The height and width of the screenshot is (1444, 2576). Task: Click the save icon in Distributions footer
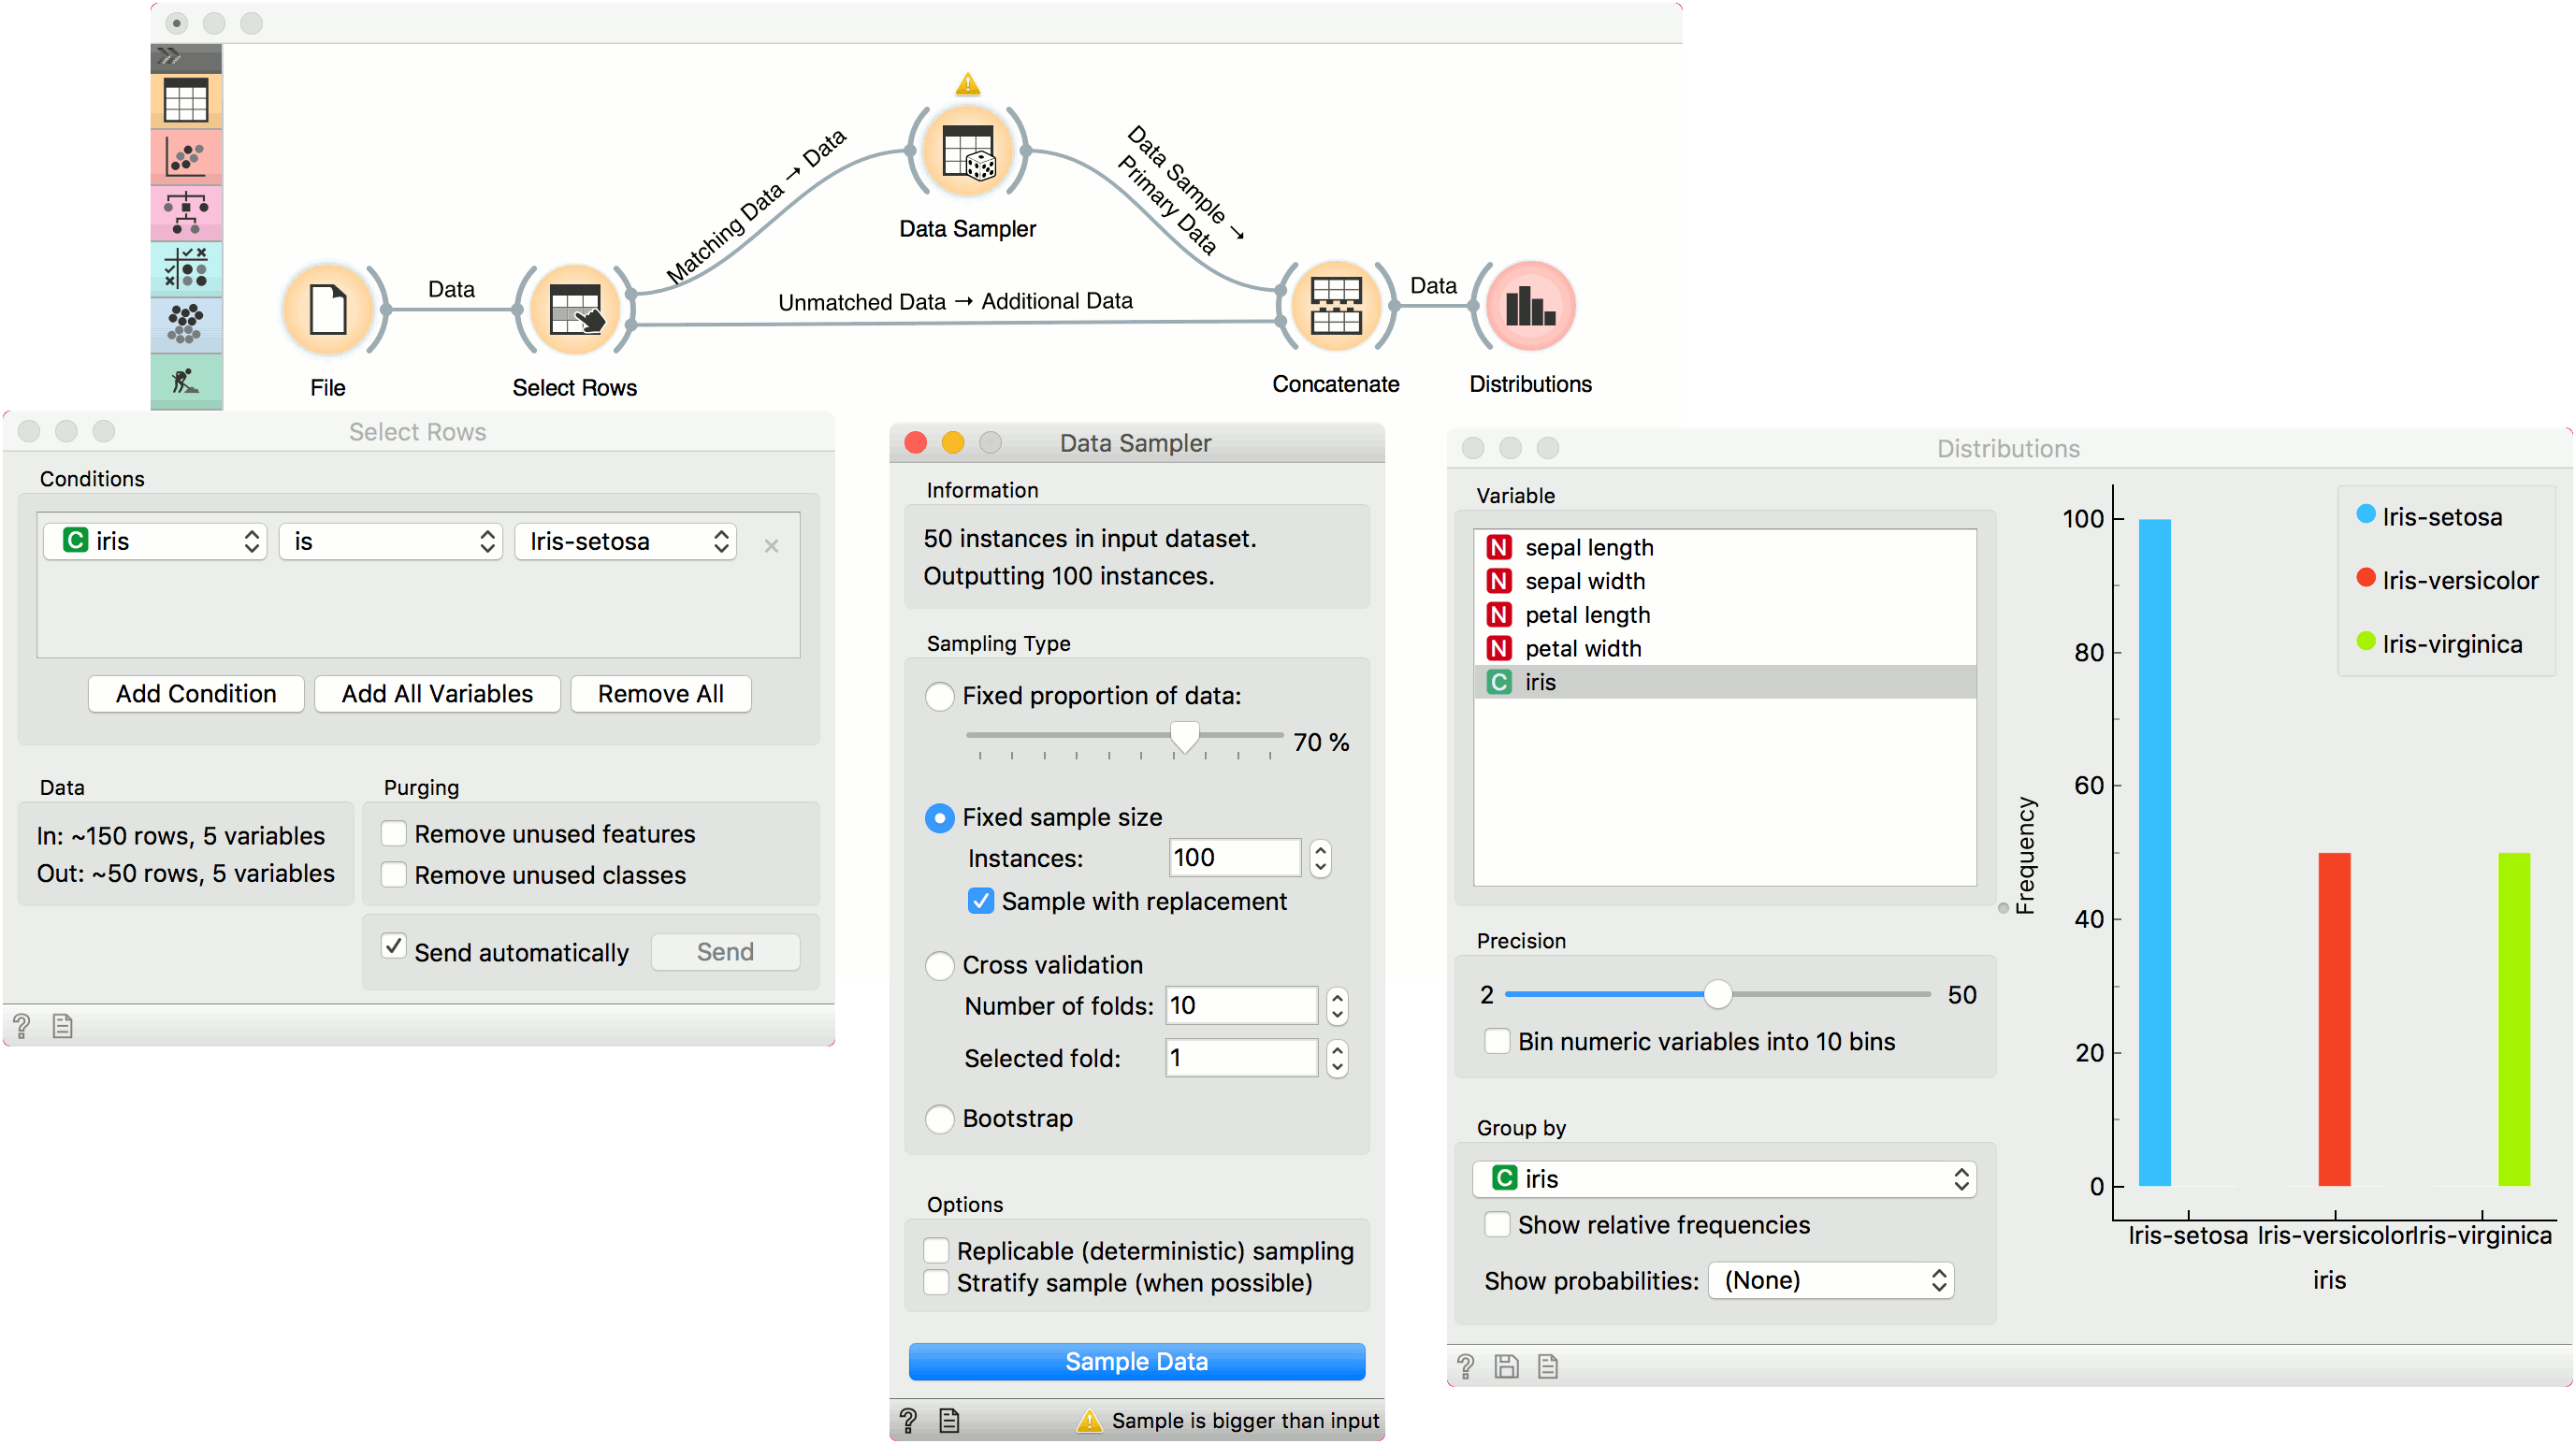[1506, 1366]
